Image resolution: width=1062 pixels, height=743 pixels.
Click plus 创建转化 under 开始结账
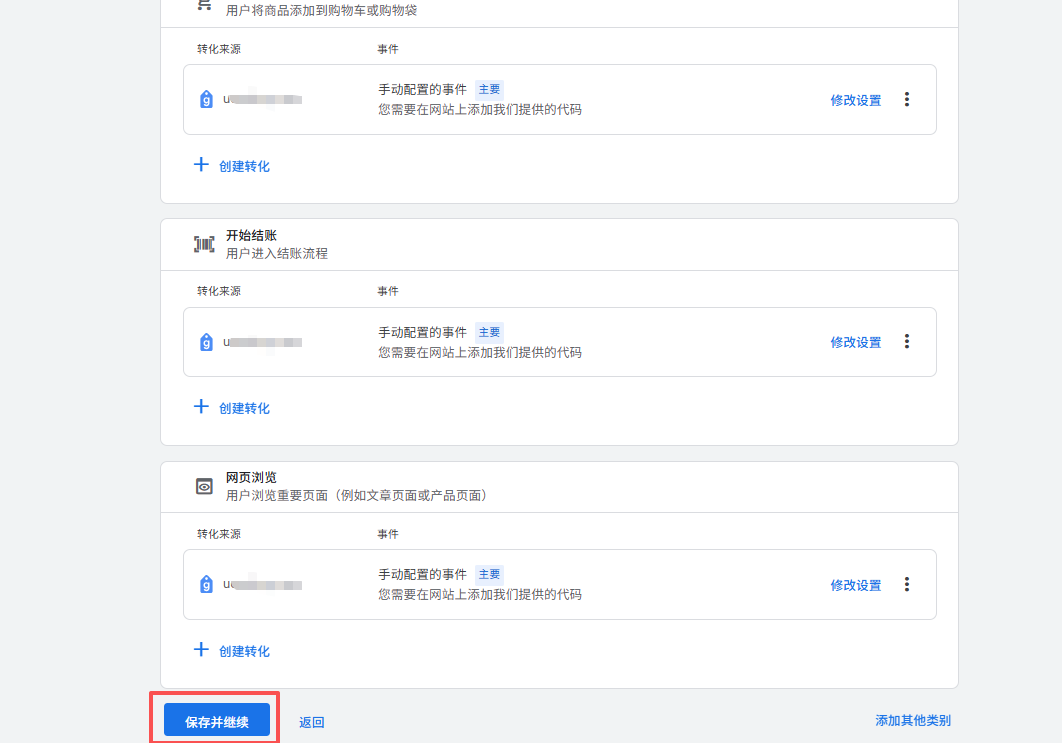[231, 408]
